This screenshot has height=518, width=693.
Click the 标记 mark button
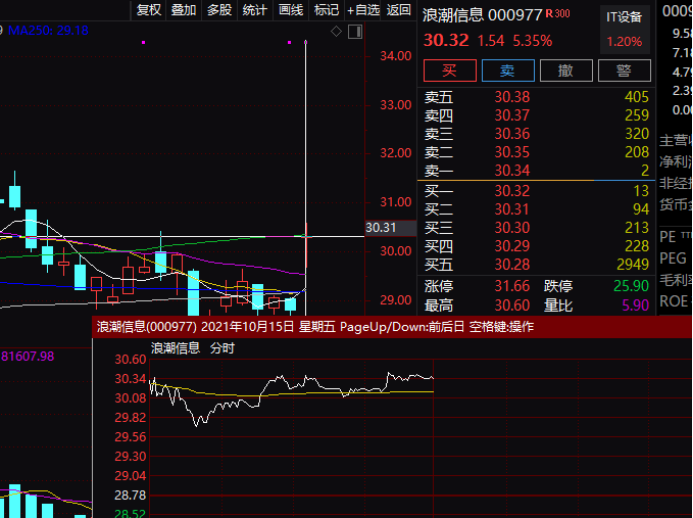326,10
